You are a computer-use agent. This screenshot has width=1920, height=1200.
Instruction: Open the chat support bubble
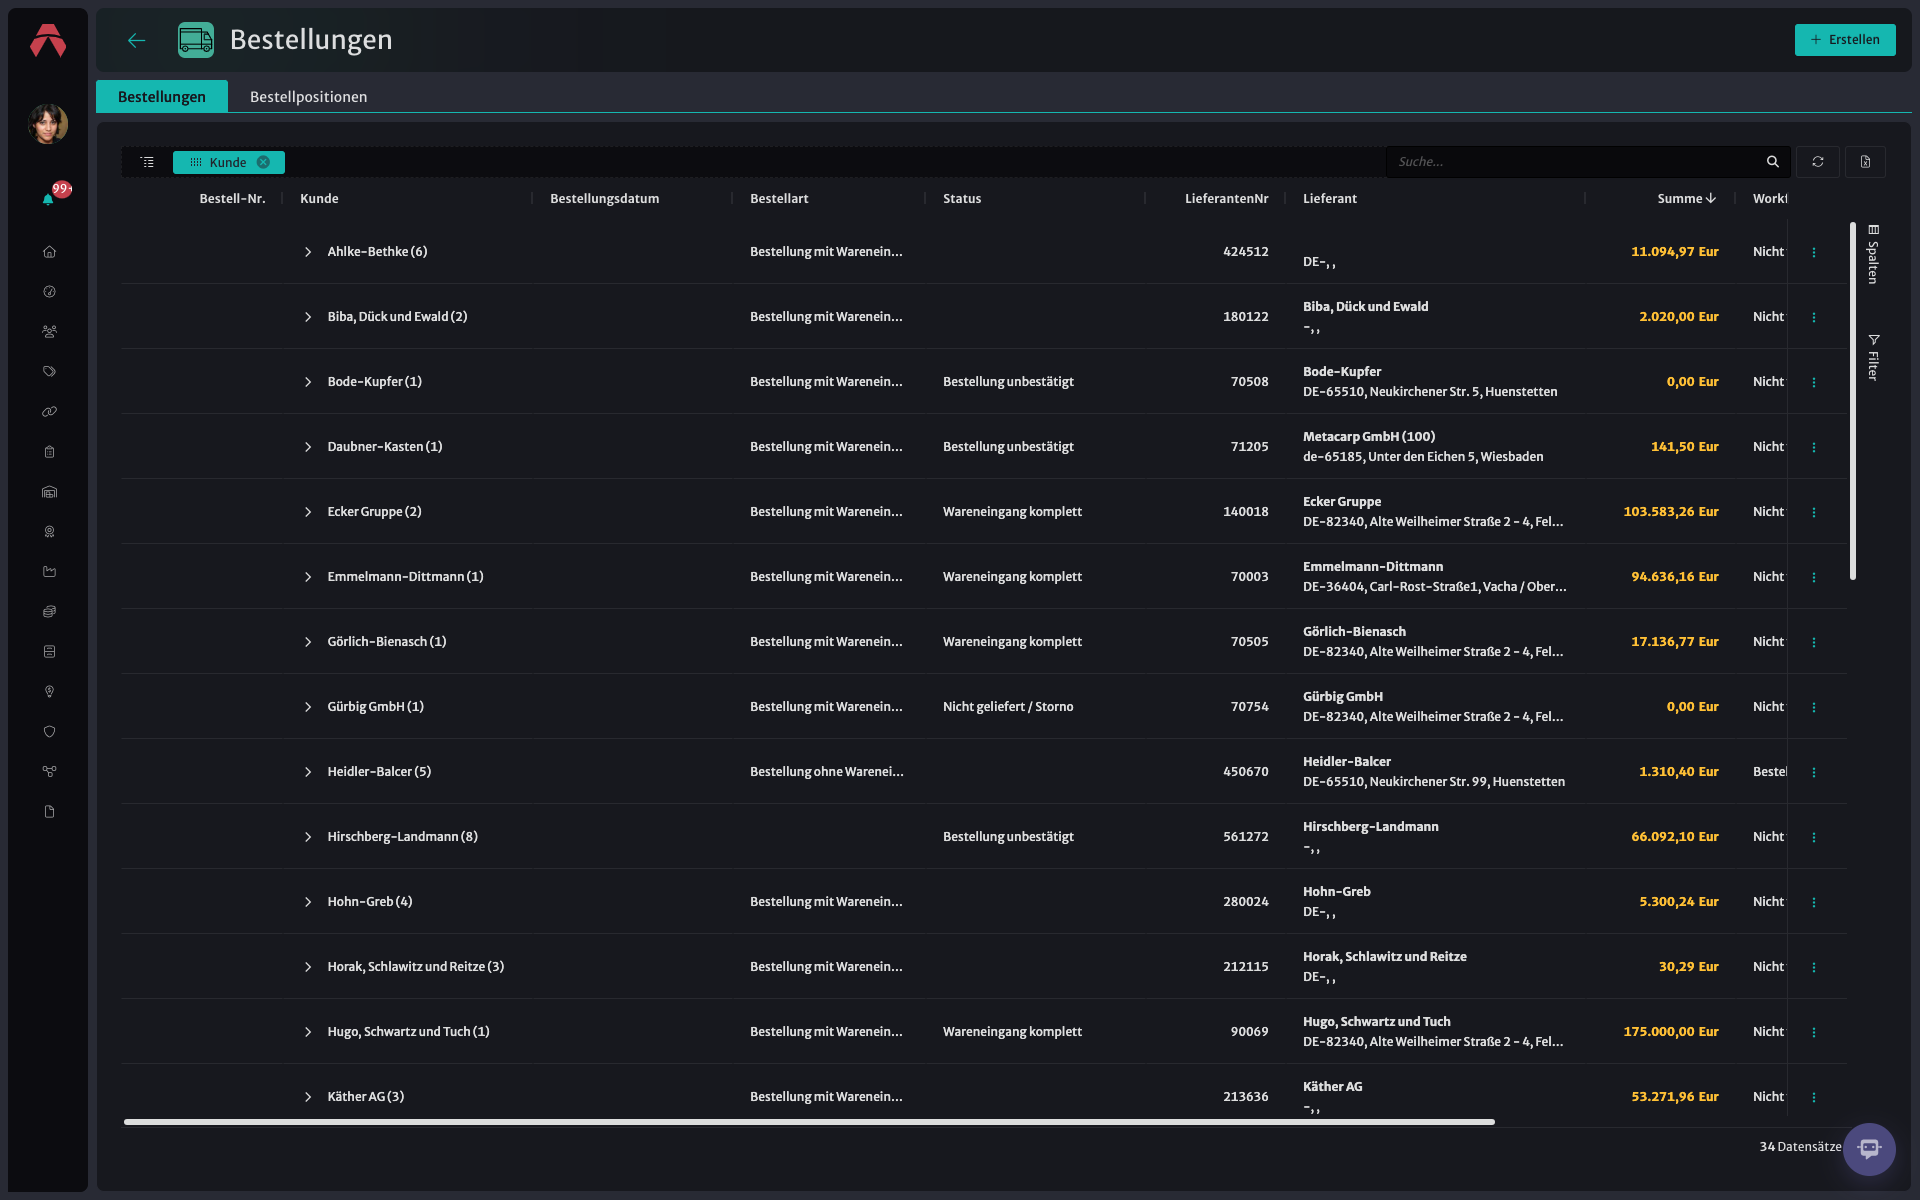tap(1869, 1149)
